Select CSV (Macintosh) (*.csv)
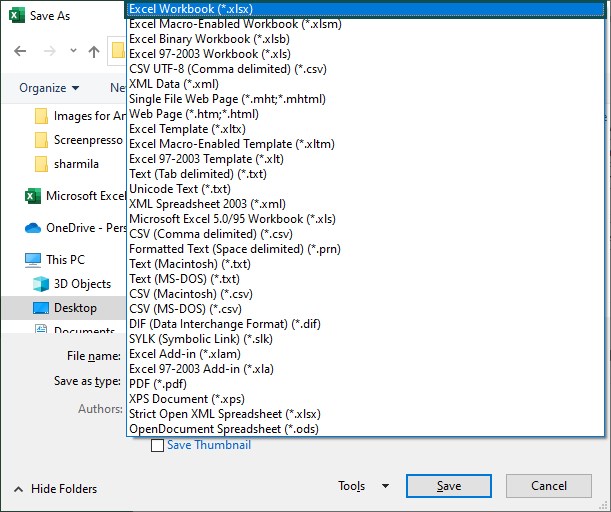This screenshot has width=611, height=512. [x=365, y=294]
